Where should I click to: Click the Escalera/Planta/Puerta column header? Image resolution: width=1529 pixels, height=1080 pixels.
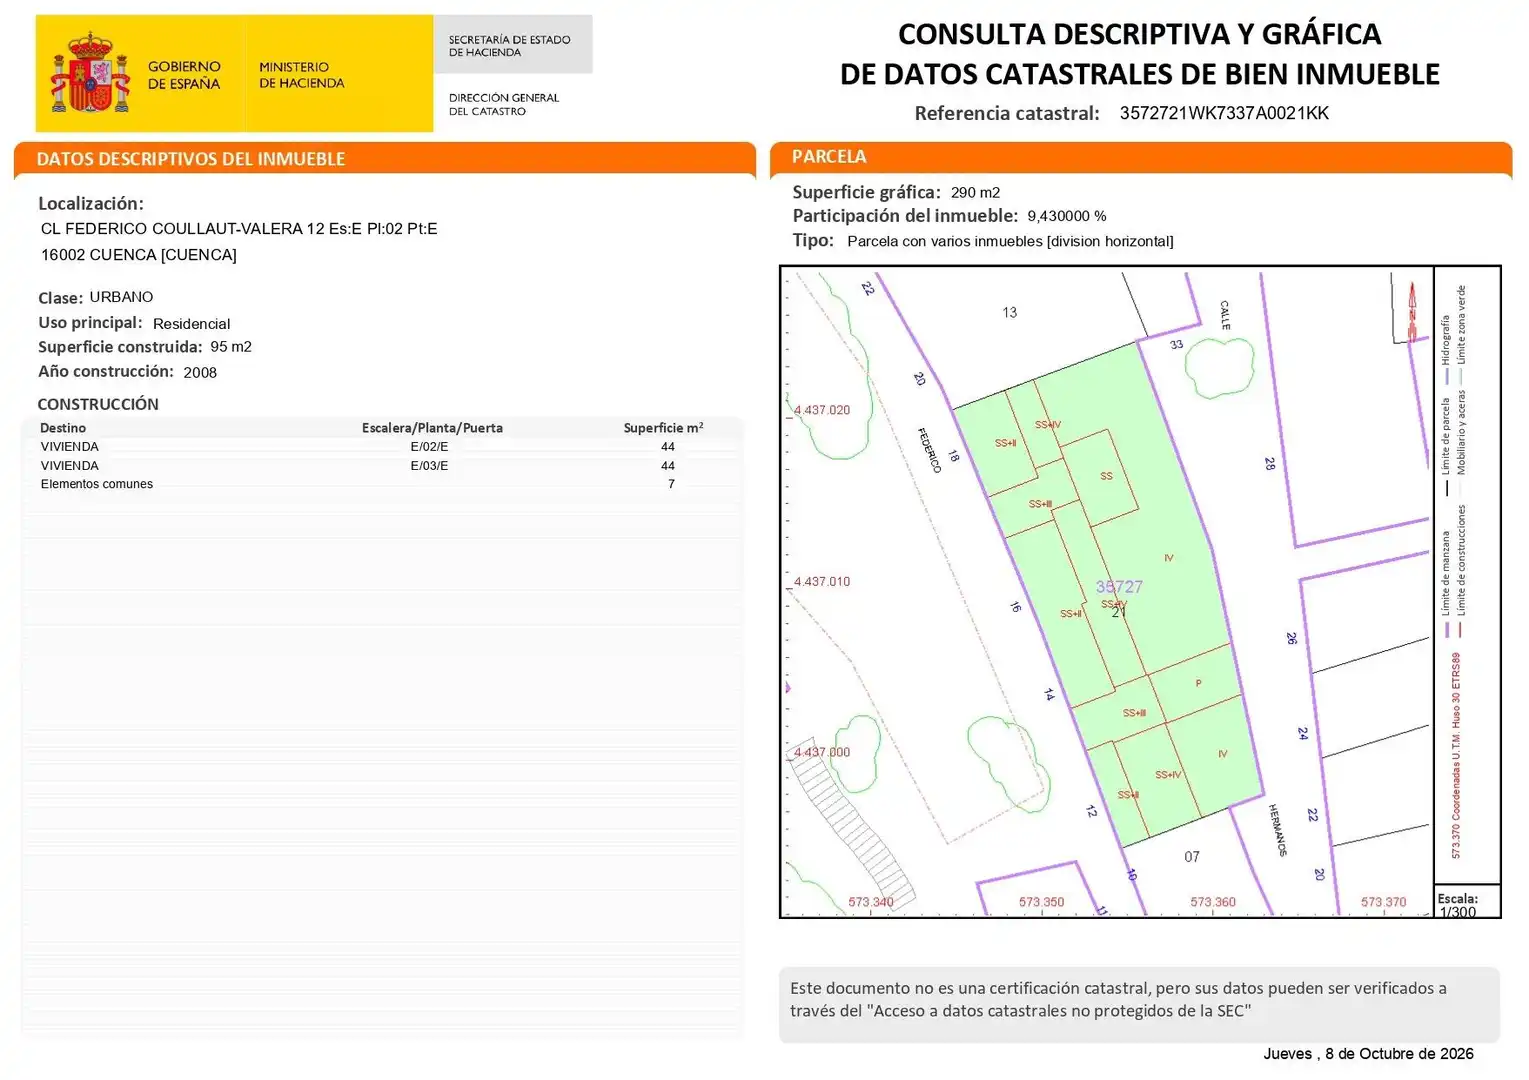coord(432,428)
